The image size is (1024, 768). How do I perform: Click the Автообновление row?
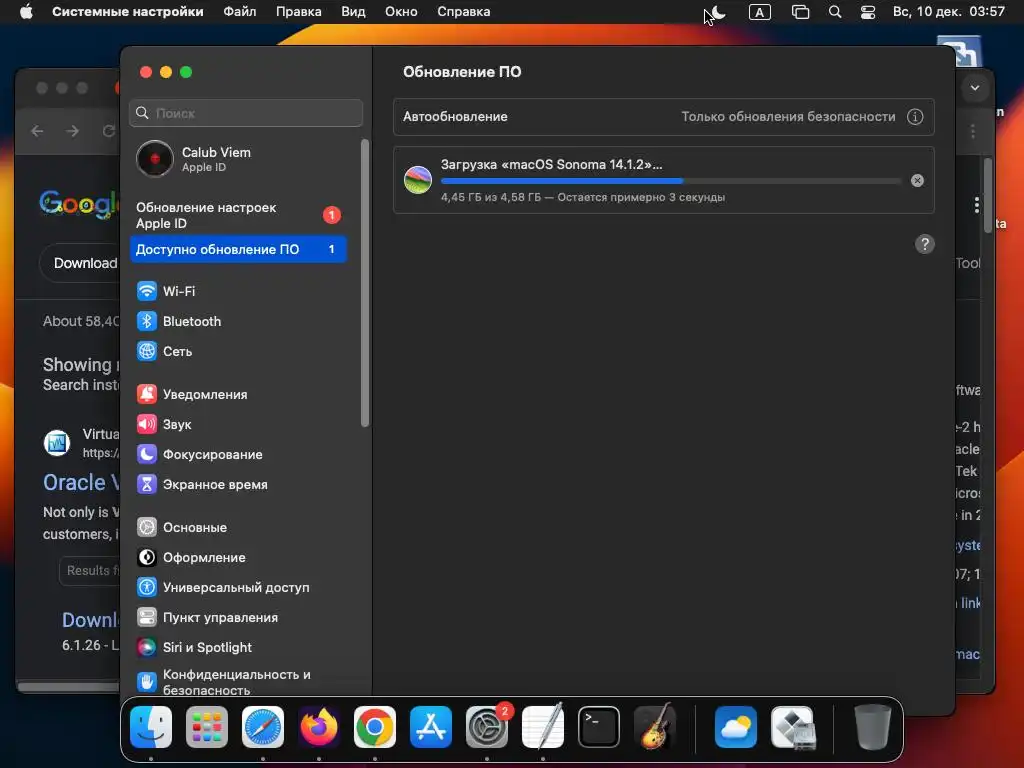coord(664,117)
